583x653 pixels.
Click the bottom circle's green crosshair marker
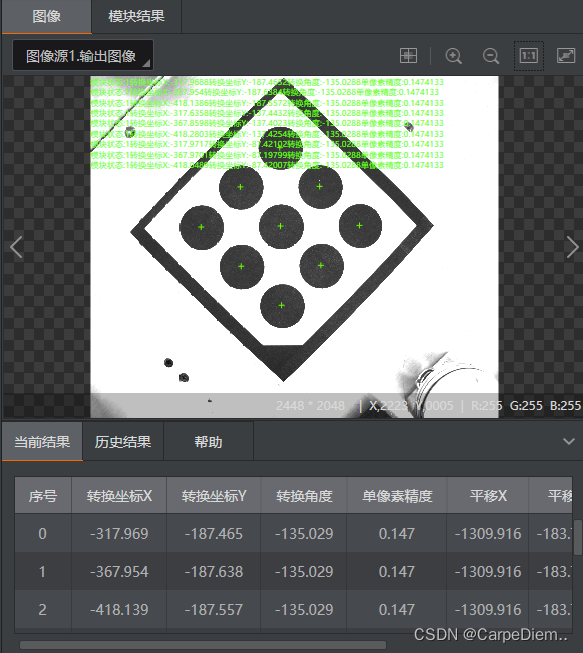(282, 305)
